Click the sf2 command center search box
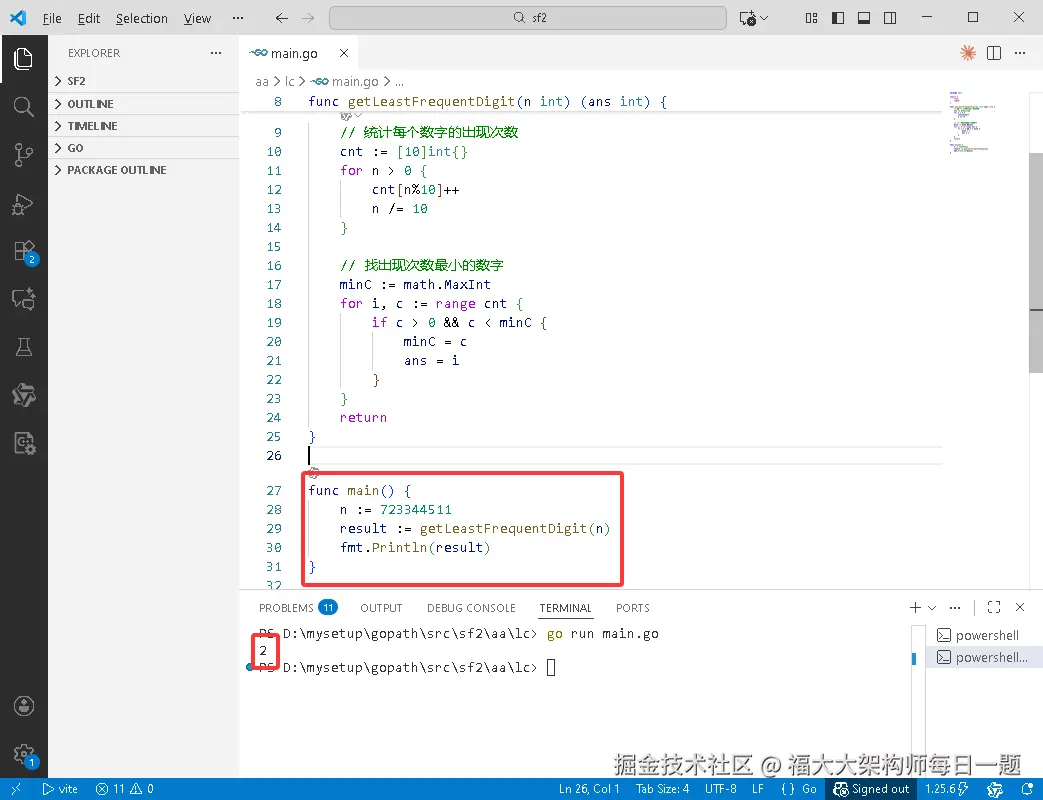The width and height of the screenshot is (1043, 800). click(527, 18)
